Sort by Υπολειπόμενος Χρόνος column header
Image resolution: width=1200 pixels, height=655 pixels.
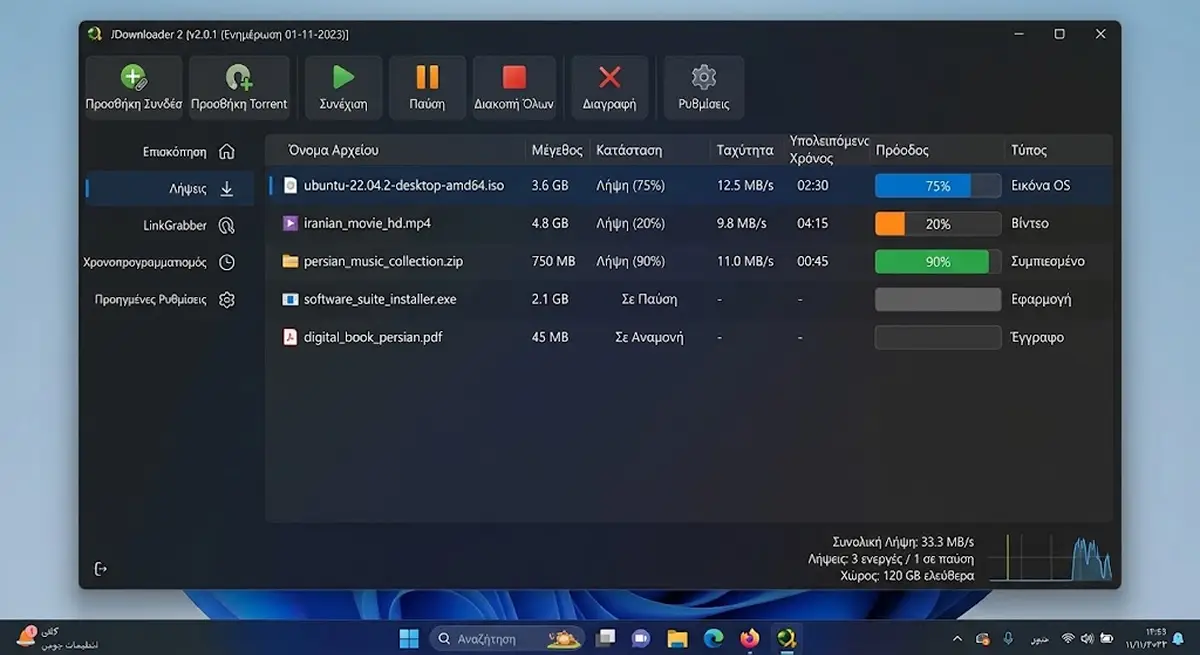coord(829,150)
